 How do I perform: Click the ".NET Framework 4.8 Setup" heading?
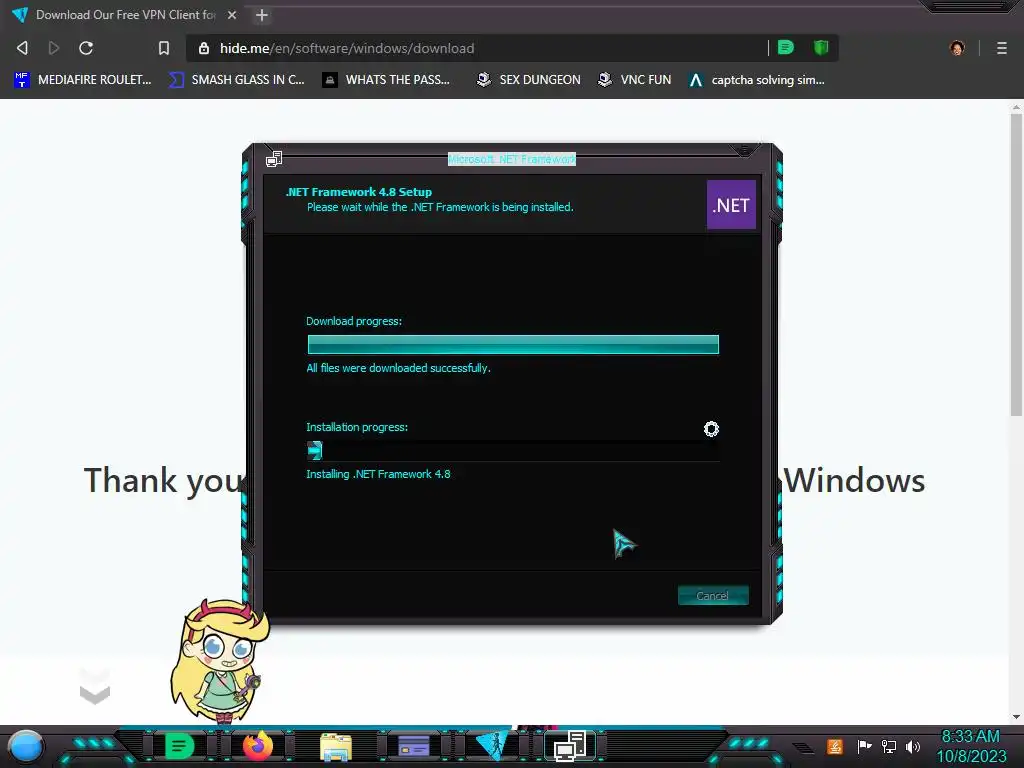click(359, 192)
